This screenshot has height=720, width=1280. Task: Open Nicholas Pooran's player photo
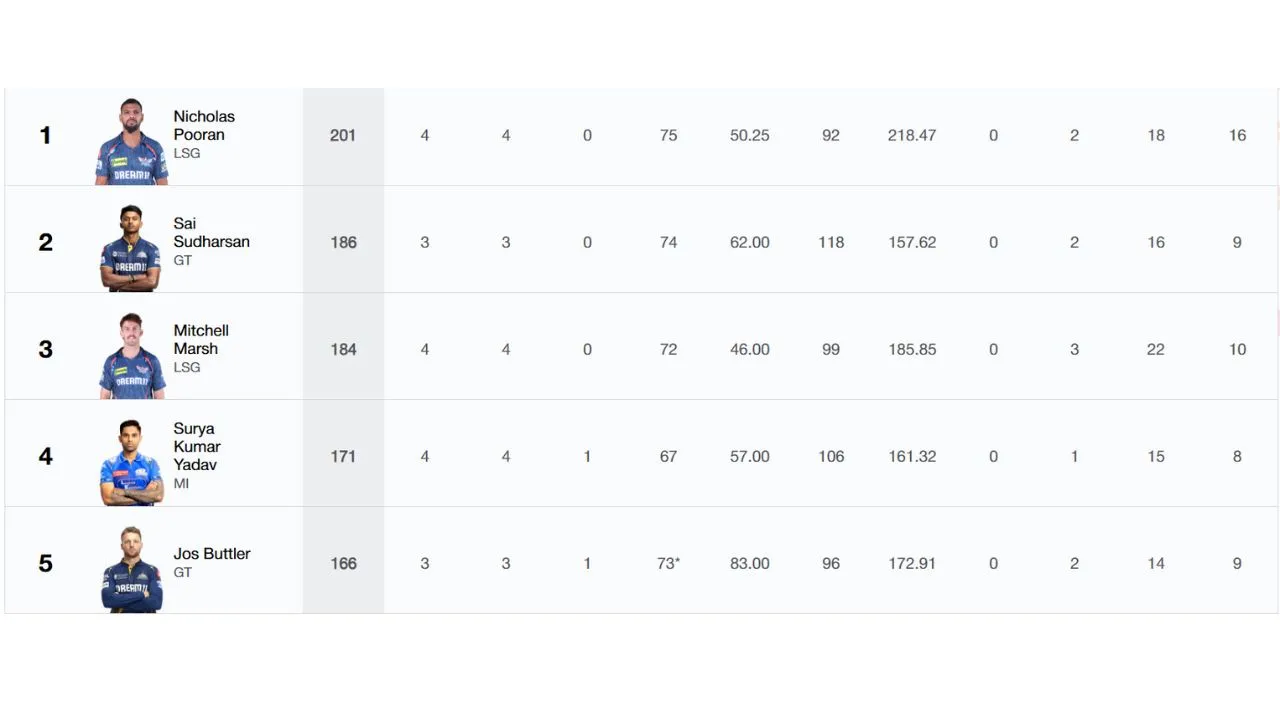pos(131,141)
